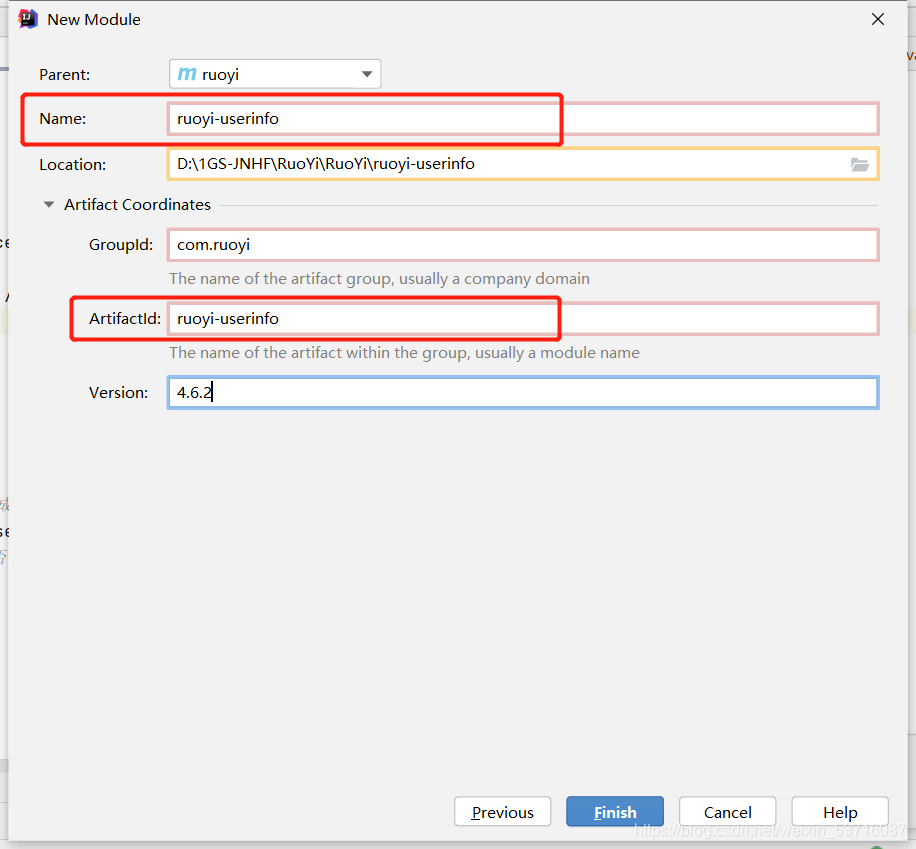Click the 'Location:' label

click(x=72, y=165)
